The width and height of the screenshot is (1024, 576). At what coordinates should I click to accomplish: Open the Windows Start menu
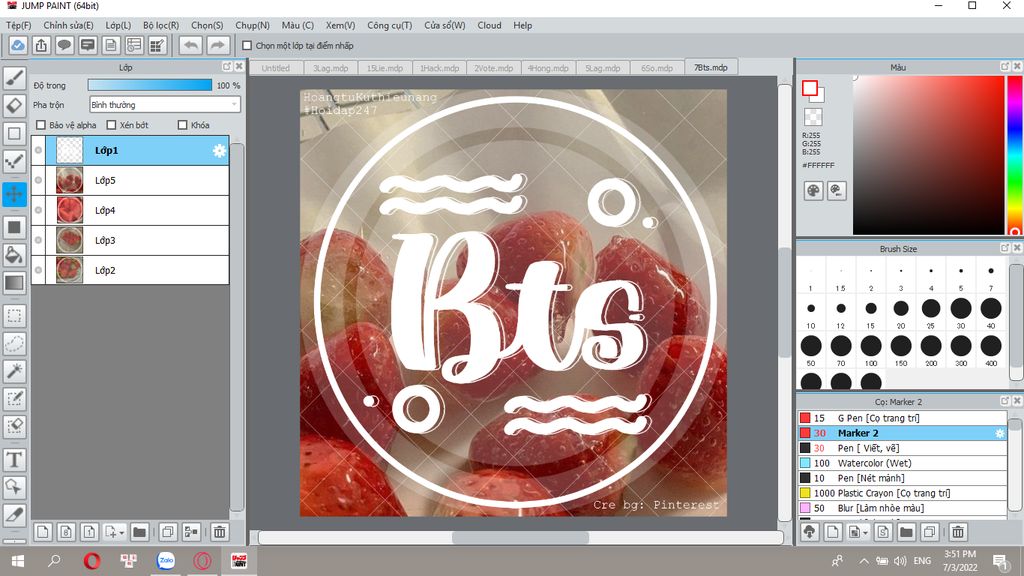(x=18, y=561)
